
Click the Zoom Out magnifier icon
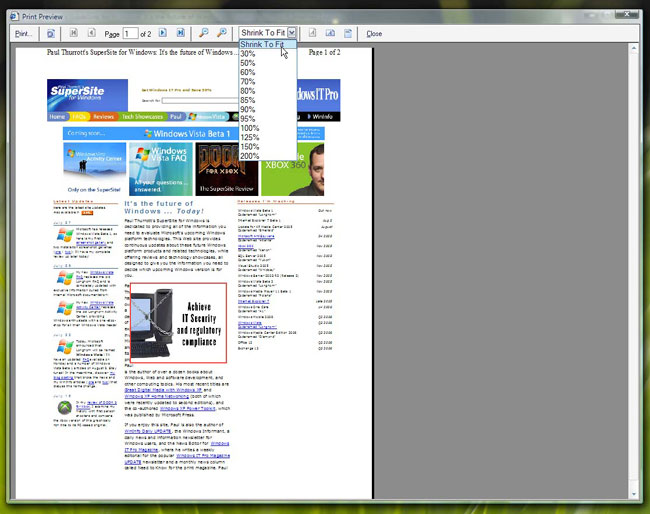[204, 33]
